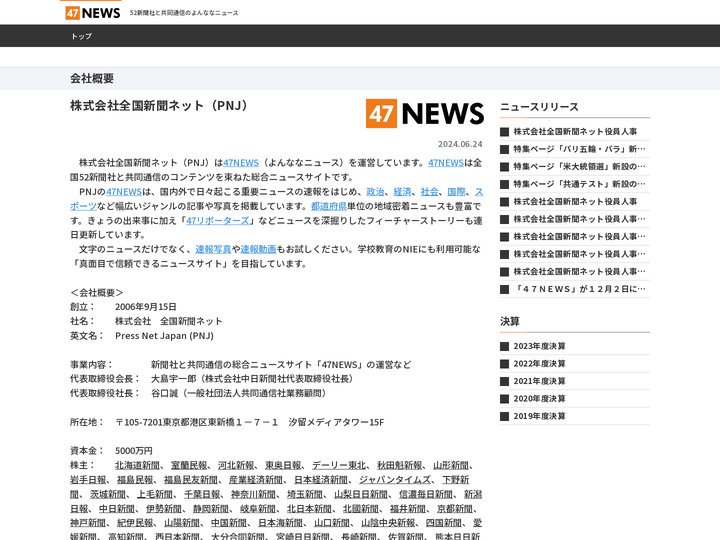This screenshot has height=540, width=720.
Task: Follow the 47NEWS link right after PNJの
Action: click(124, 191)
